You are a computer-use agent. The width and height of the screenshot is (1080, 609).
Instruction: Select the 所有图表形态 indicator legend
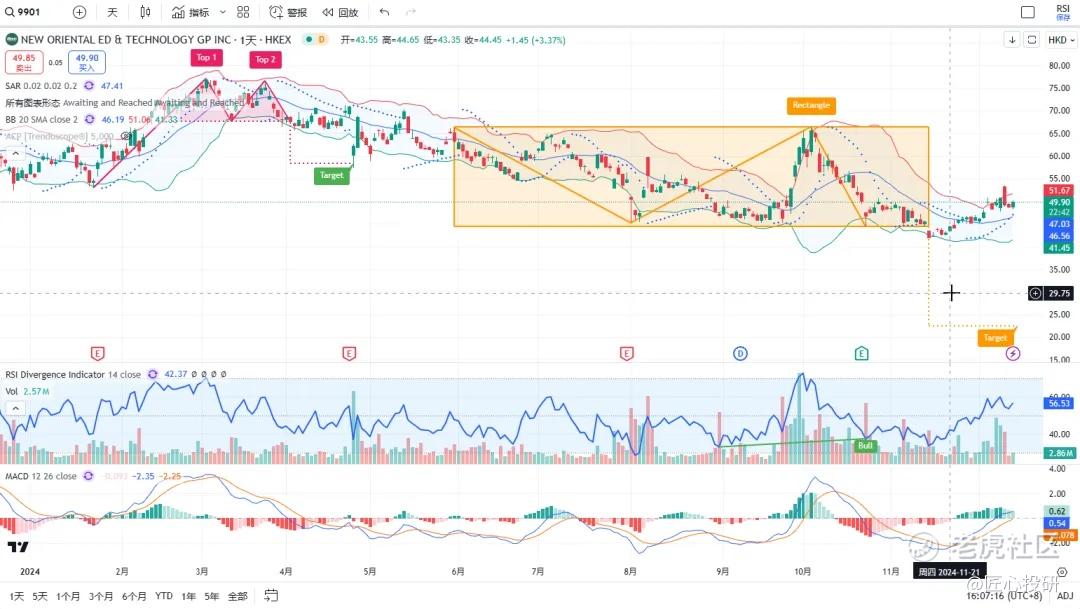tap(125, 103)
